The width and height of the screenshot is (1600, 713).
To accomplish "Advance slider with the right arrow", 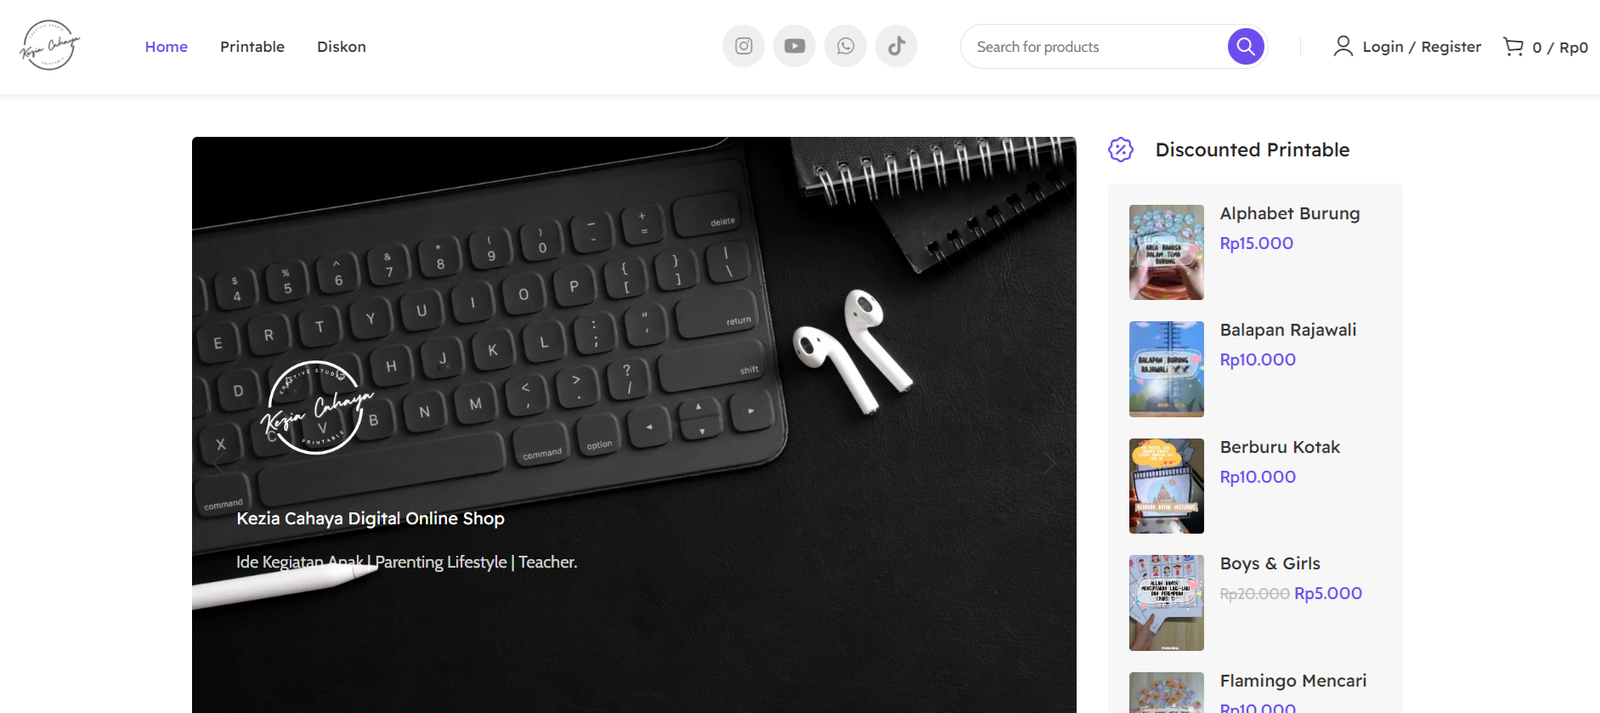I will pos(1049,464).
